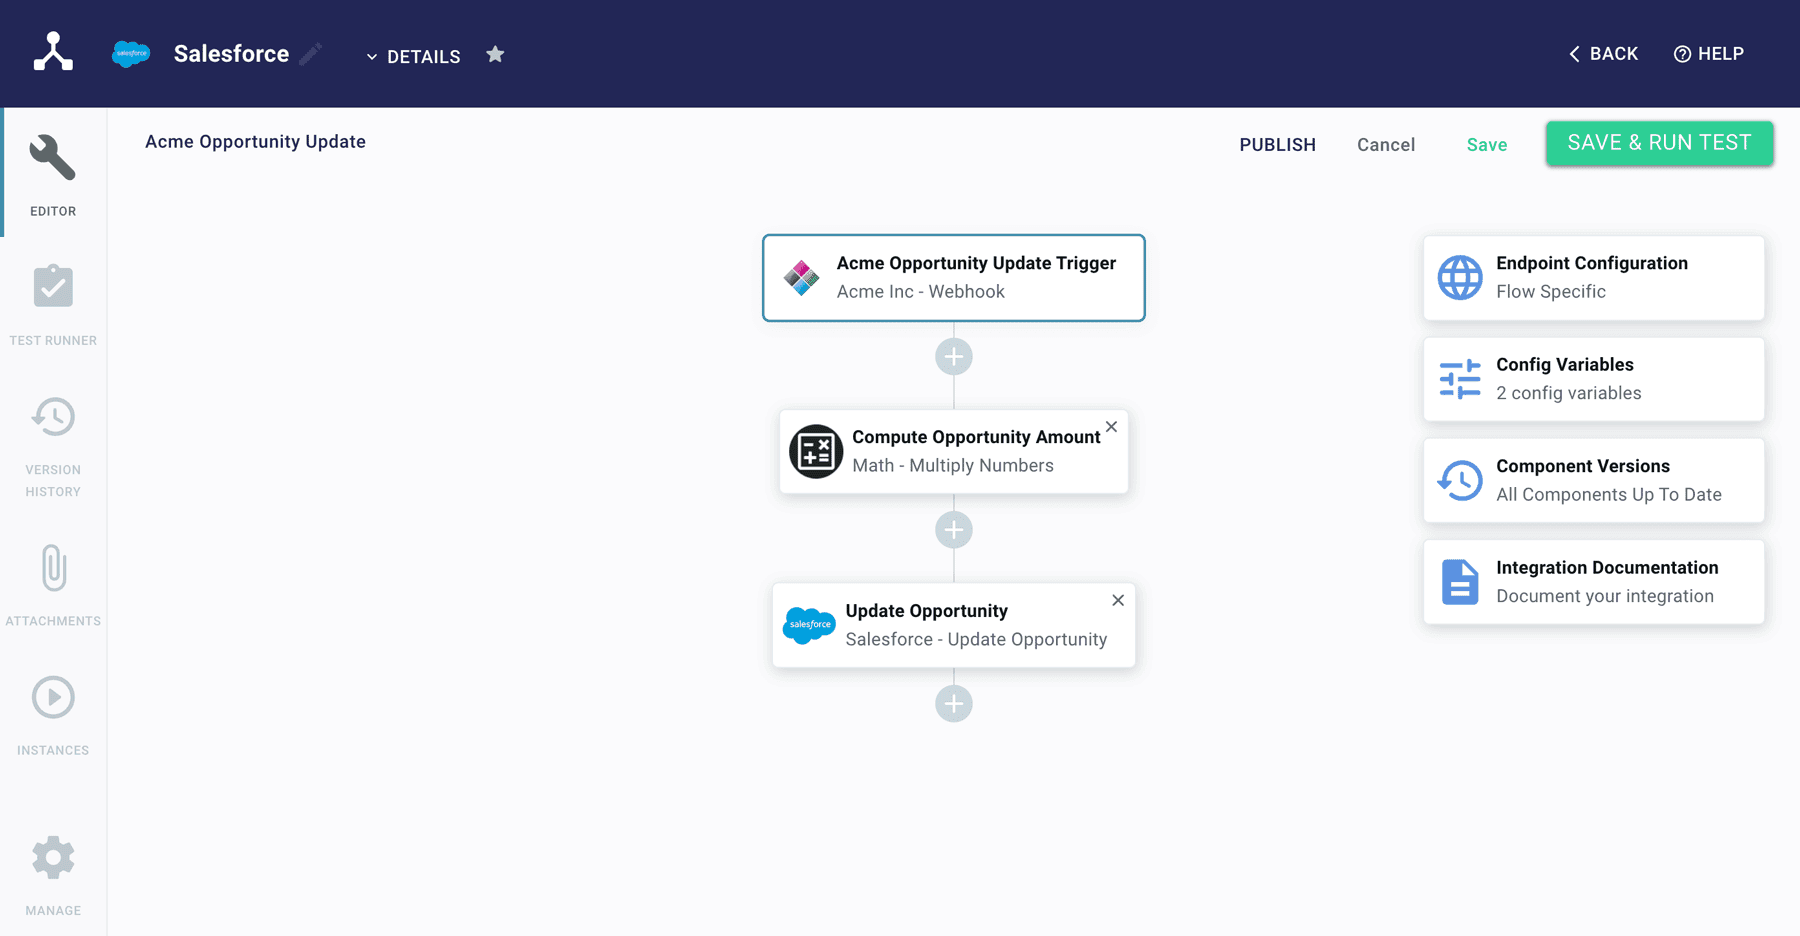Select the Acme Opportunity Update Trigger step
Viewport: 1800px width, 936px height.
[953, 278]
